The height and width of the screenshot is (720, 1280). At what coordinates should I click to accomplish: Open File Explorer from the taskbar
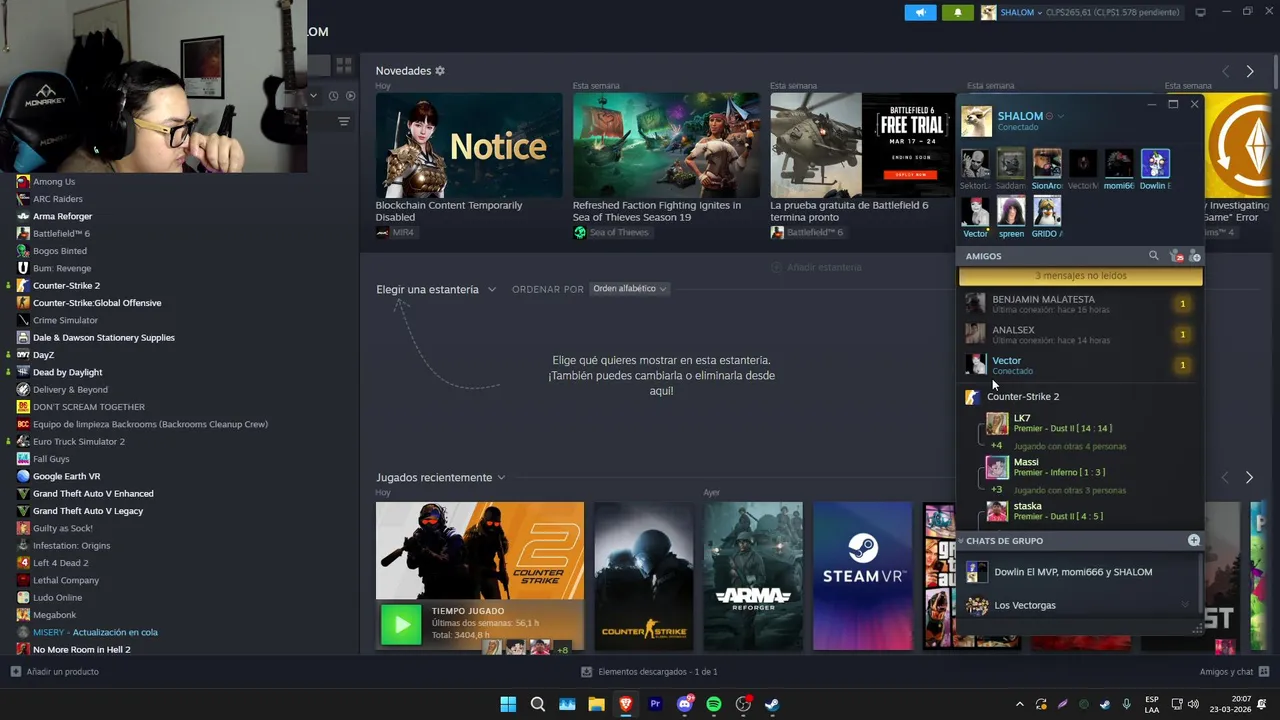[x=596, y=704]
